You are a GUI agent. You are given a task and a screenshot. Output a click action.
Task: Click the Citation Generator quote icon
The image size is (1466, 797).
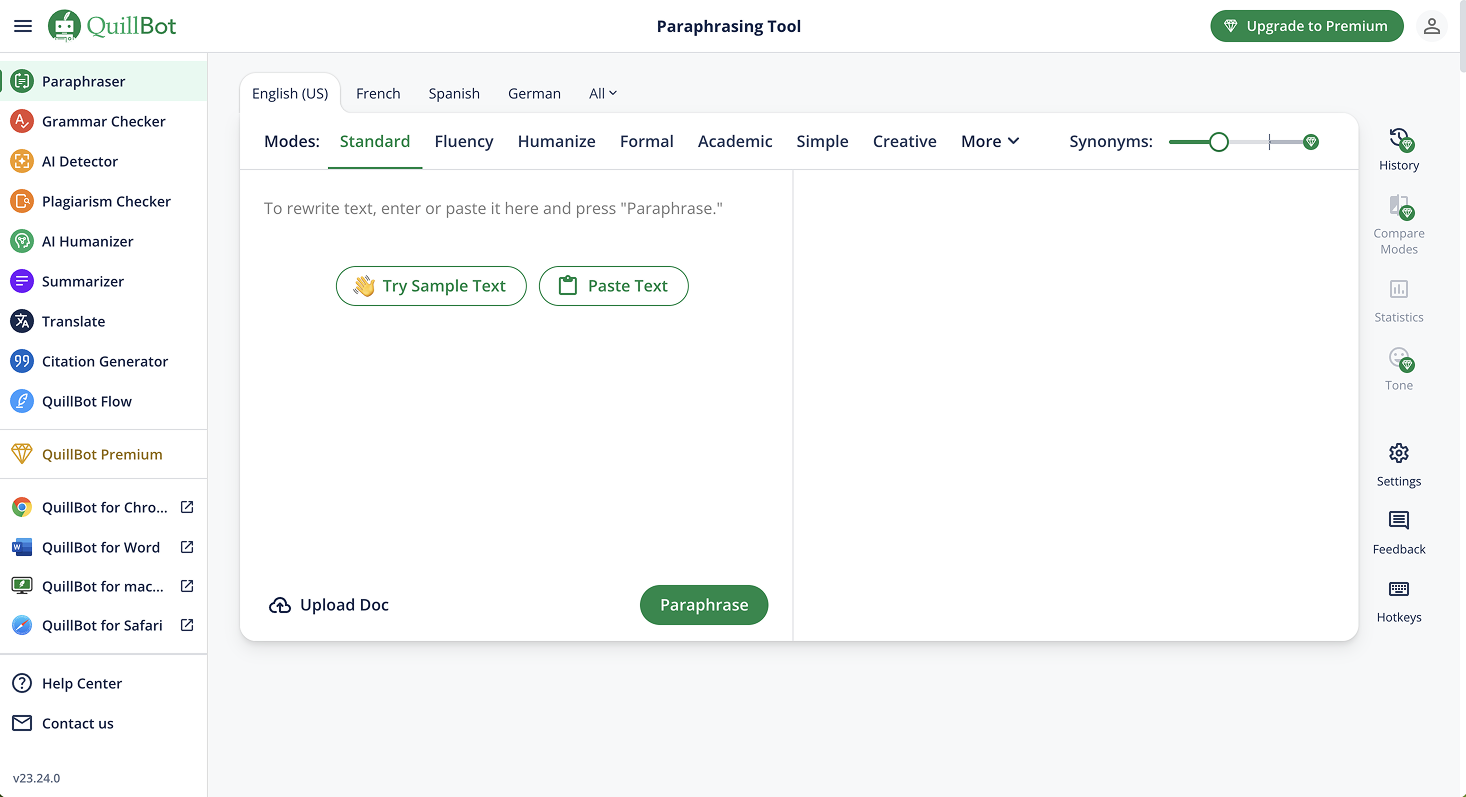point(22,361)
